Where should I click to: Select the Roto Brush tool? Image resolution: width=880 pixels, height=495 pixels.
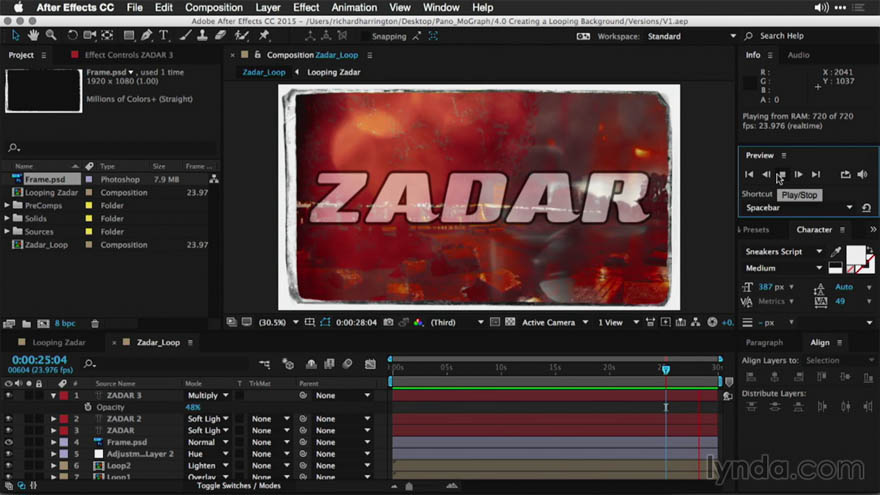242,35
